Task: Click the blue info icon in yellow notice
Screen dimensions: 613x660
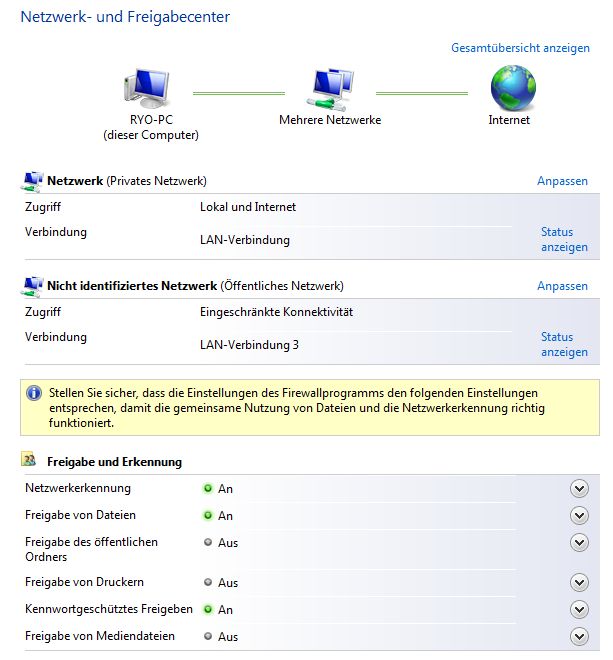Action: pos(34,393)
